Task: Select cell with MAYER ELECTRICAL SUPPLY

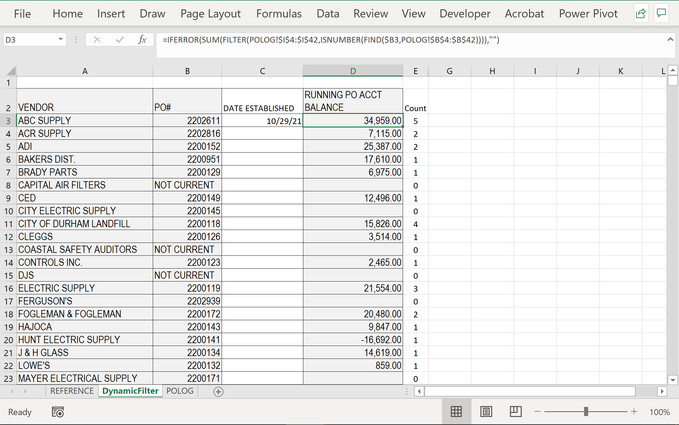Action: click(x=84, y=379)
